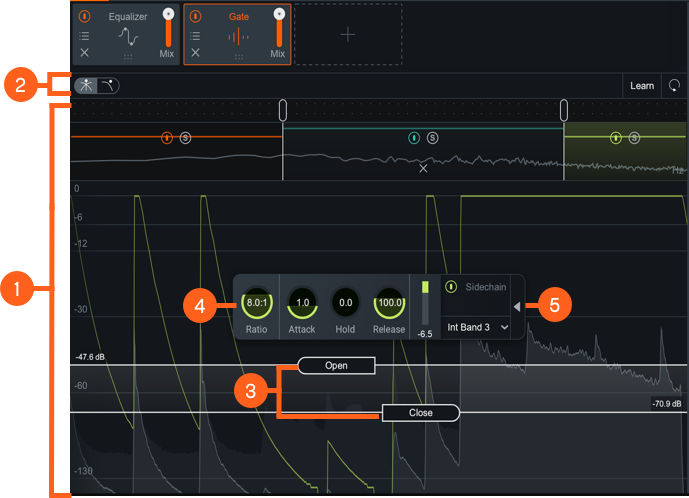689x498 pixels.
Task: Open the Equalizer module presets list icon
Action: pos(84,36)
